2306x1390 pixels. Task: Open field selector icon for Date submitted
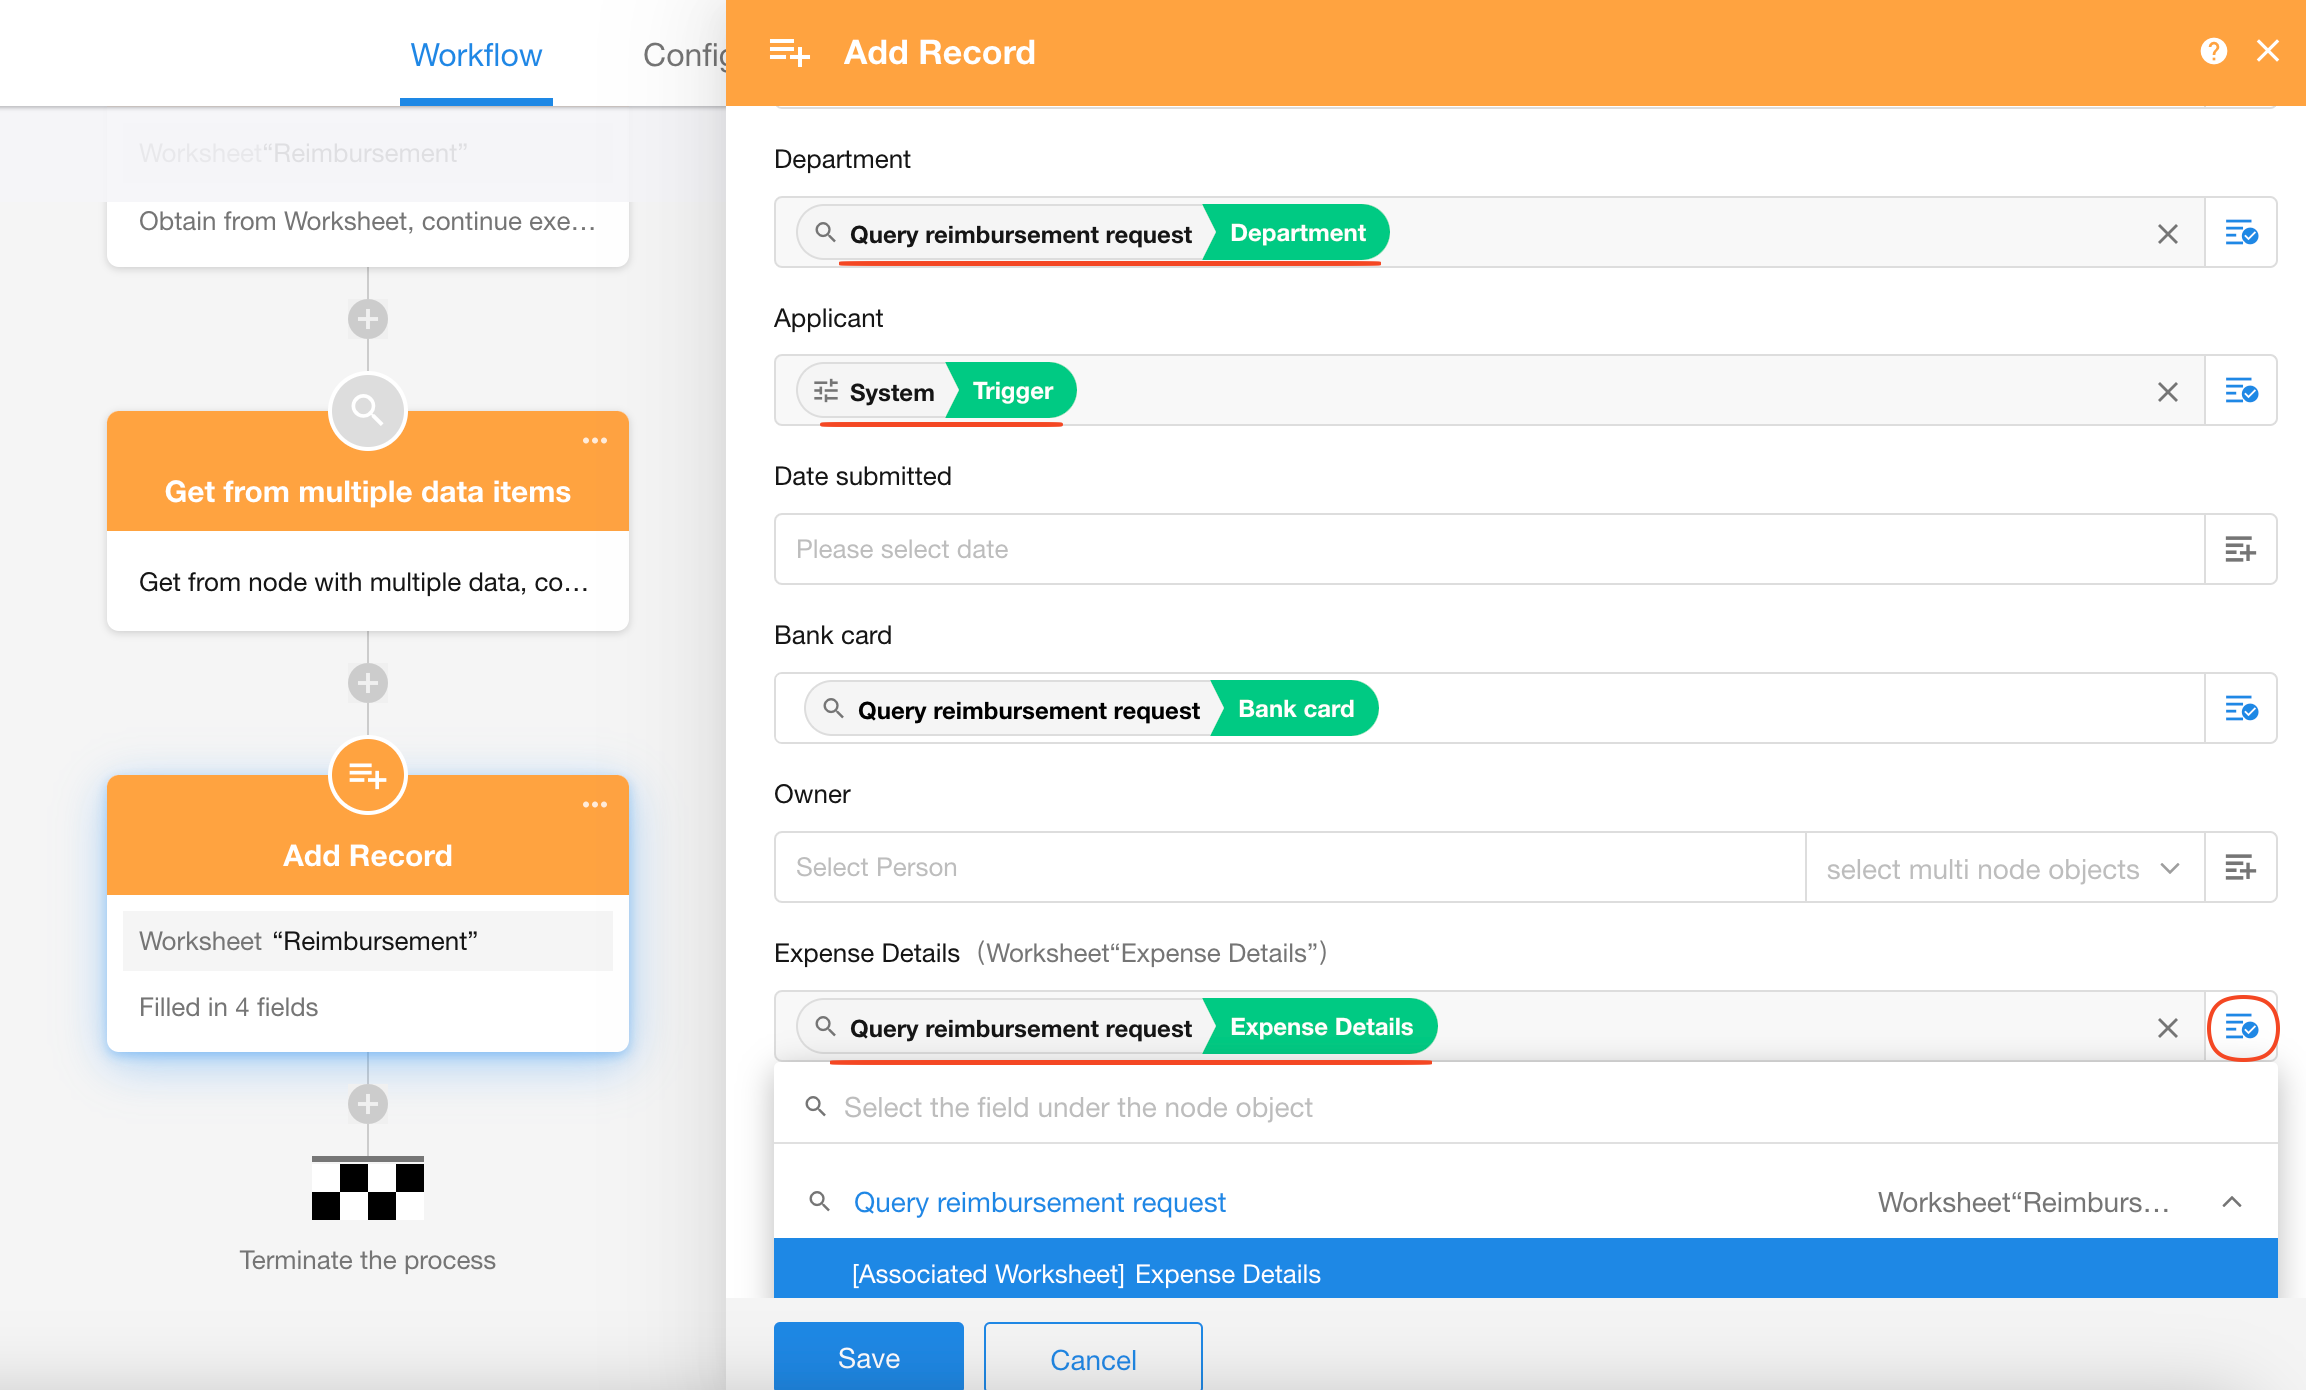(x=2240, y=549)
